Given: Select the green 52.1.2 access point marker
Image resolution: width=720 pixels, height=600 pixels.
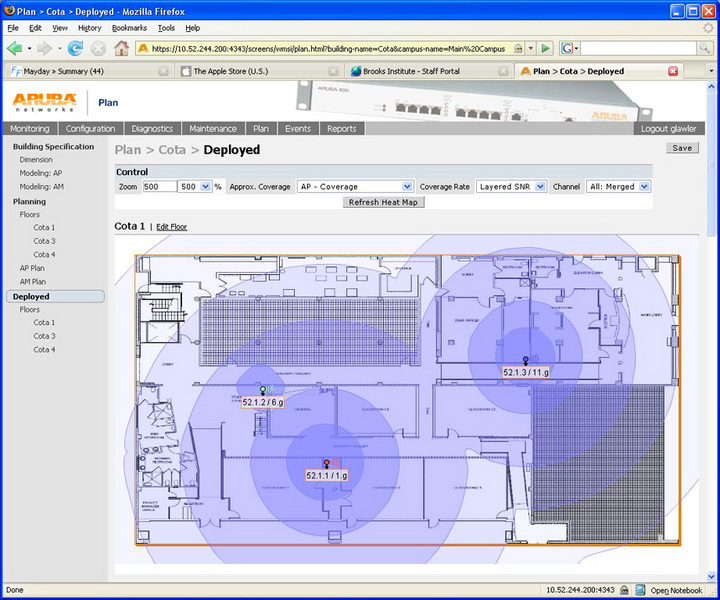Looking at the screenshot, I should point(263,389).
